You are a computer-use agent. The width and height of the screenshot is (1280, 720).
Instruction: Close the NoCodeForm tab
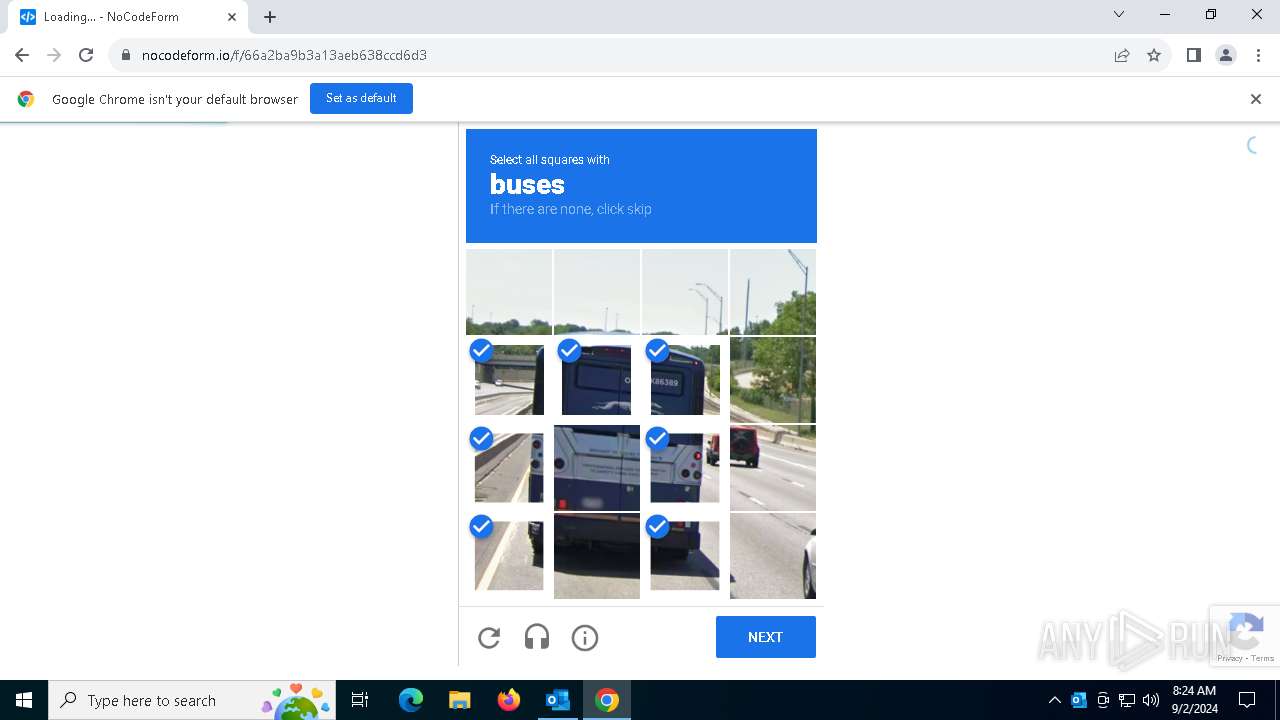pos(232,17)
